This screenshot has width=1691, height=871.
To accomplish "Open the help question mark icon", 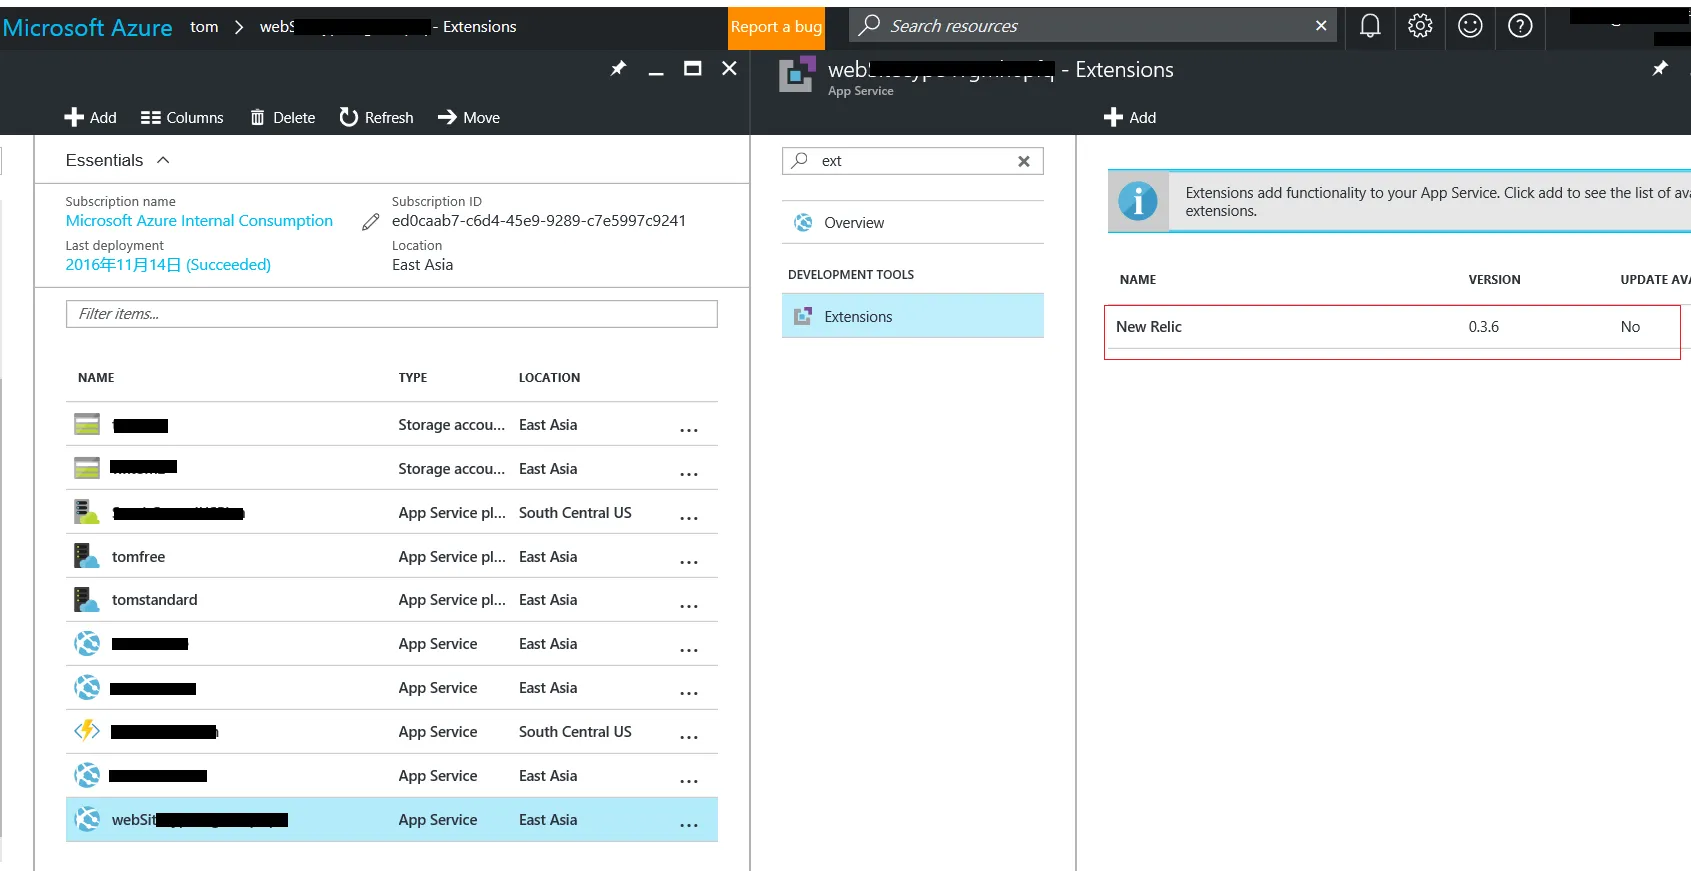I will [1520, 26].
